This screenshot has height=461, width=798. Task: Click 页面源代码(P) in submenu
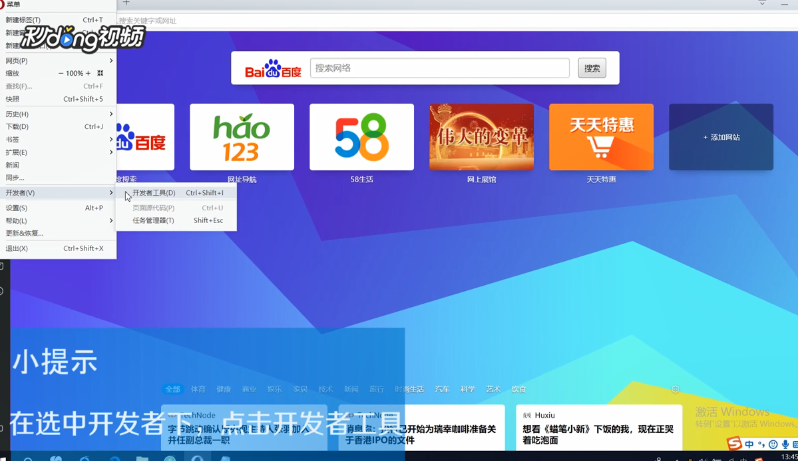coord(176,208)
